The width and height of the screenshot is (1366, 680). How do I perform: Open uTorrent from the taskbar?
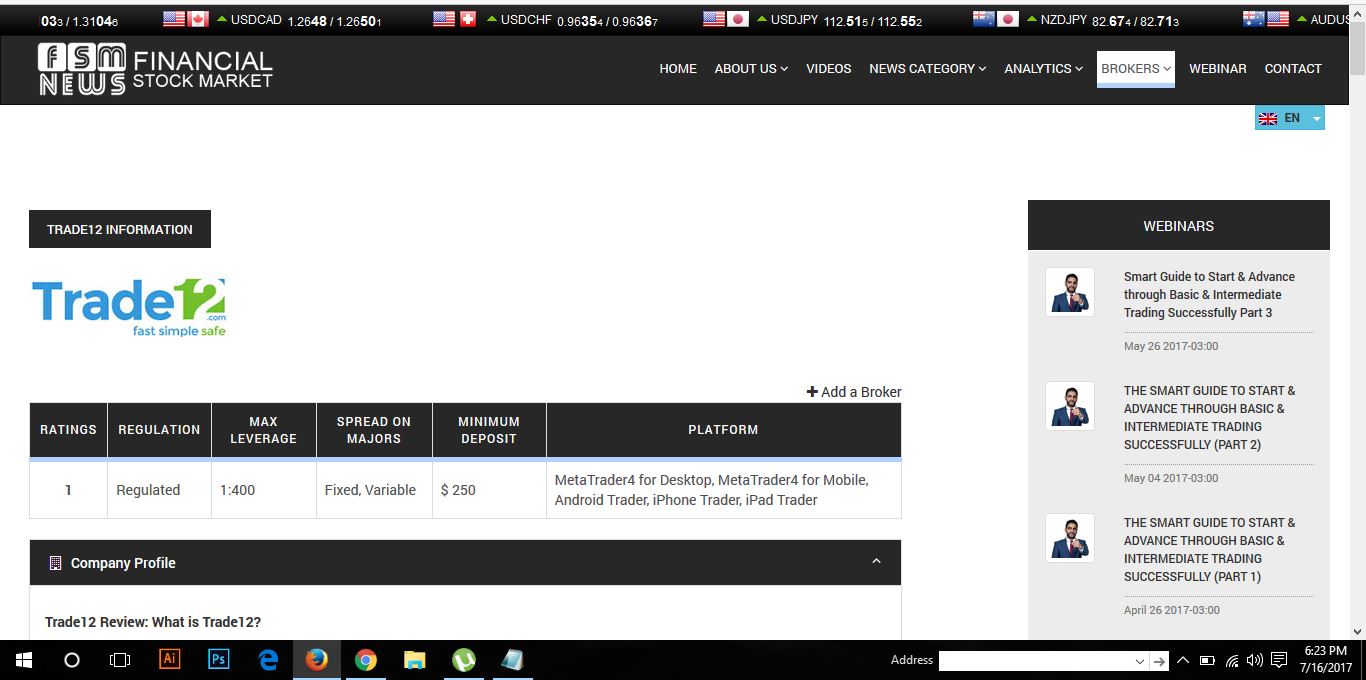(x=463, y=660)
